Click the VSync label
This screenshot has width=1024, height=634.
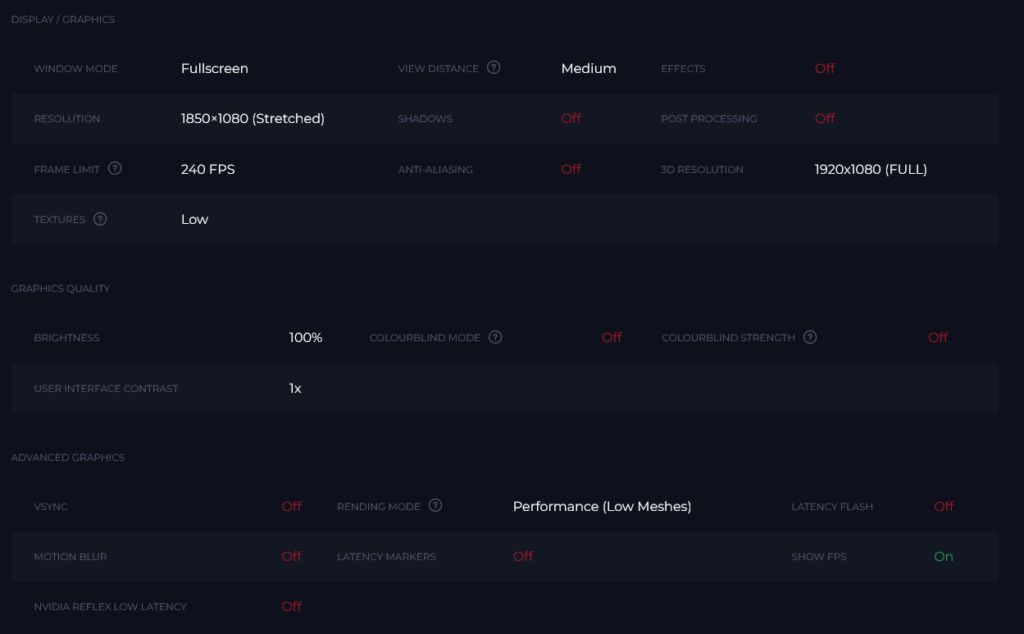51,507
